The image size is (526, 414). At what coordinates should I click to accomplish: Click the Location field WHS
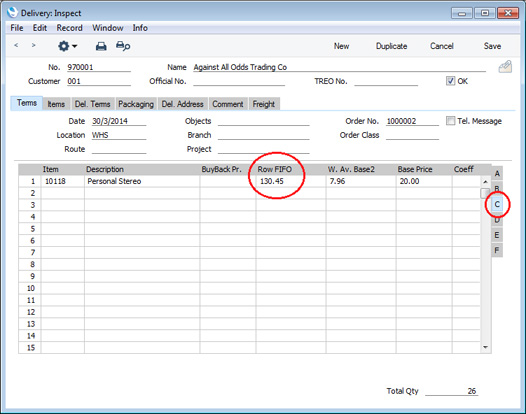click(119, 135)
